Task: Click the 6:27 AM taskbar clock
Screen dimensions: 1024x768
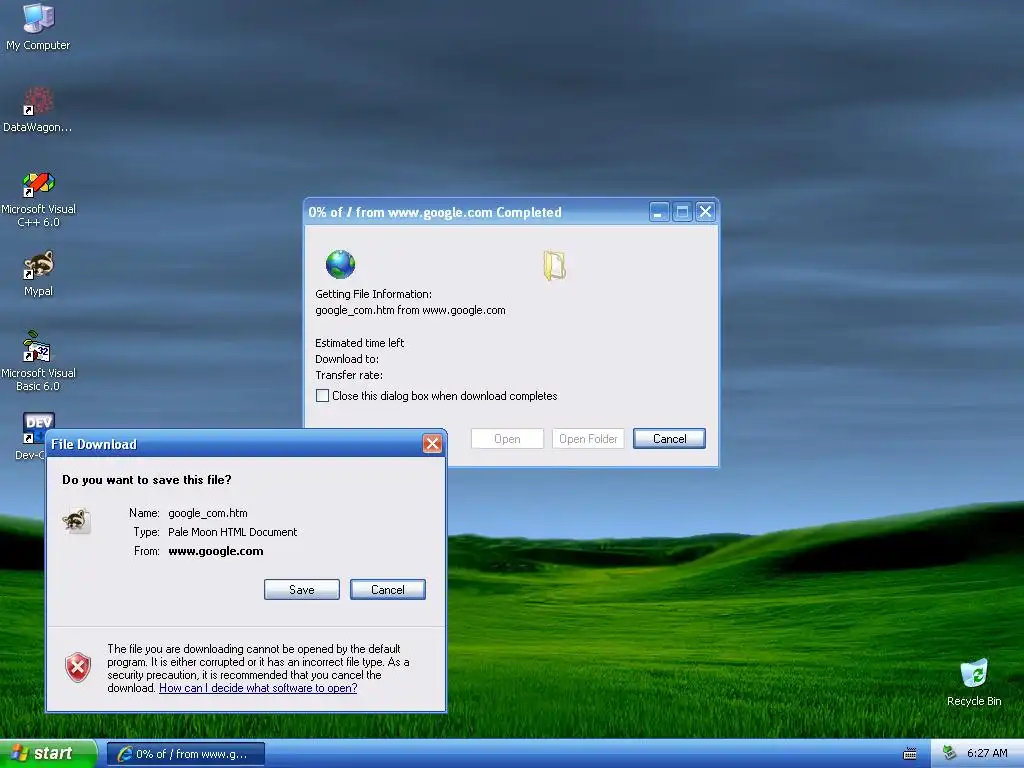Action: coord(987,753)
